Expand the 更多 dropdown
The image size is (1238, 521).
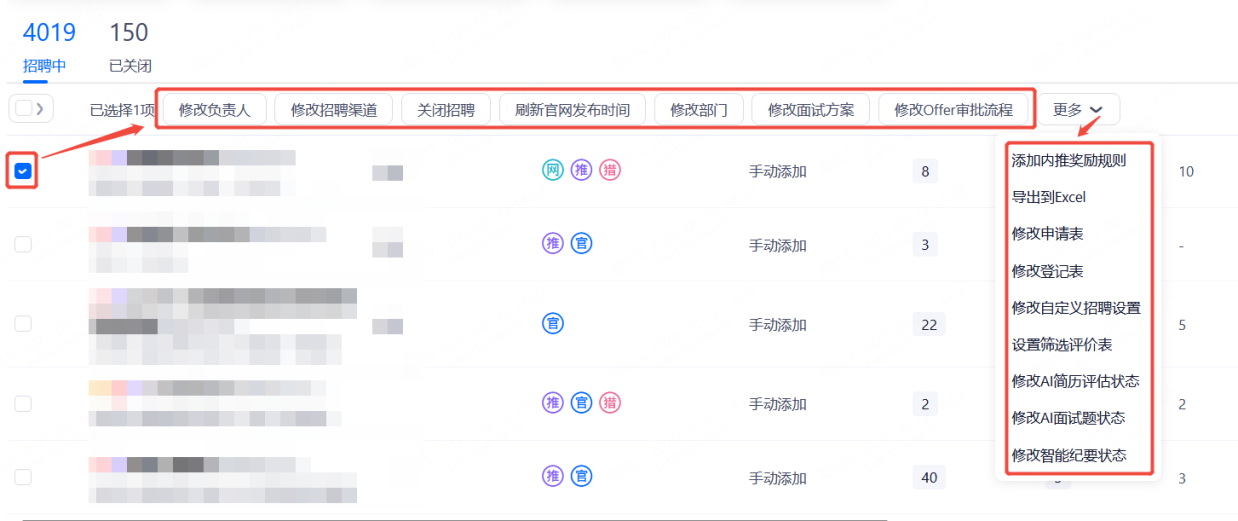tap(1078, 110)
